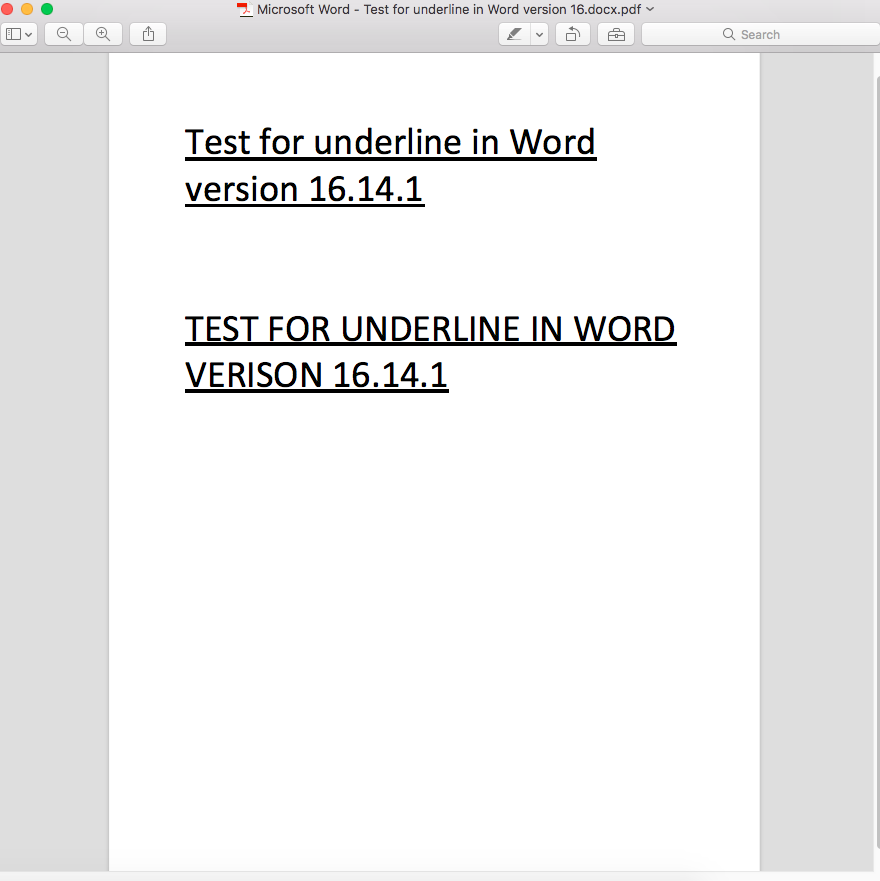The image size is (880, 881).
Task: Click the text "Test for underline in Word"
Action: [390, 142]
